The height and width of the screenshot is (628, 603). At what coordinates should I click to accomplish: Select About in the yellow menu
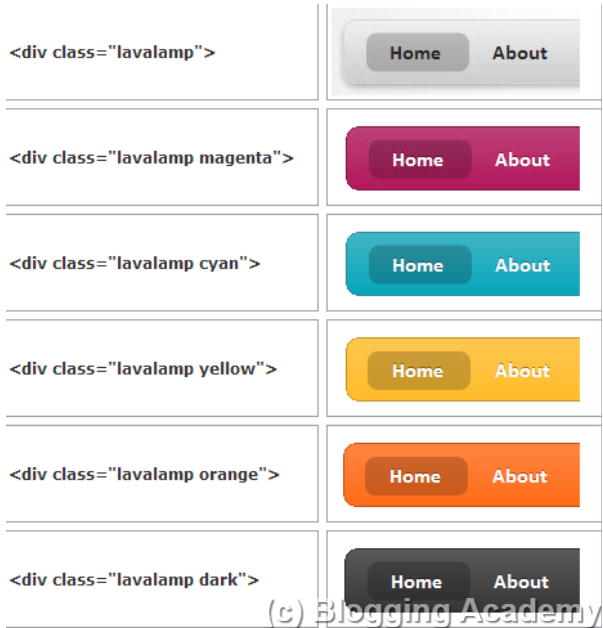coord(522,371)
